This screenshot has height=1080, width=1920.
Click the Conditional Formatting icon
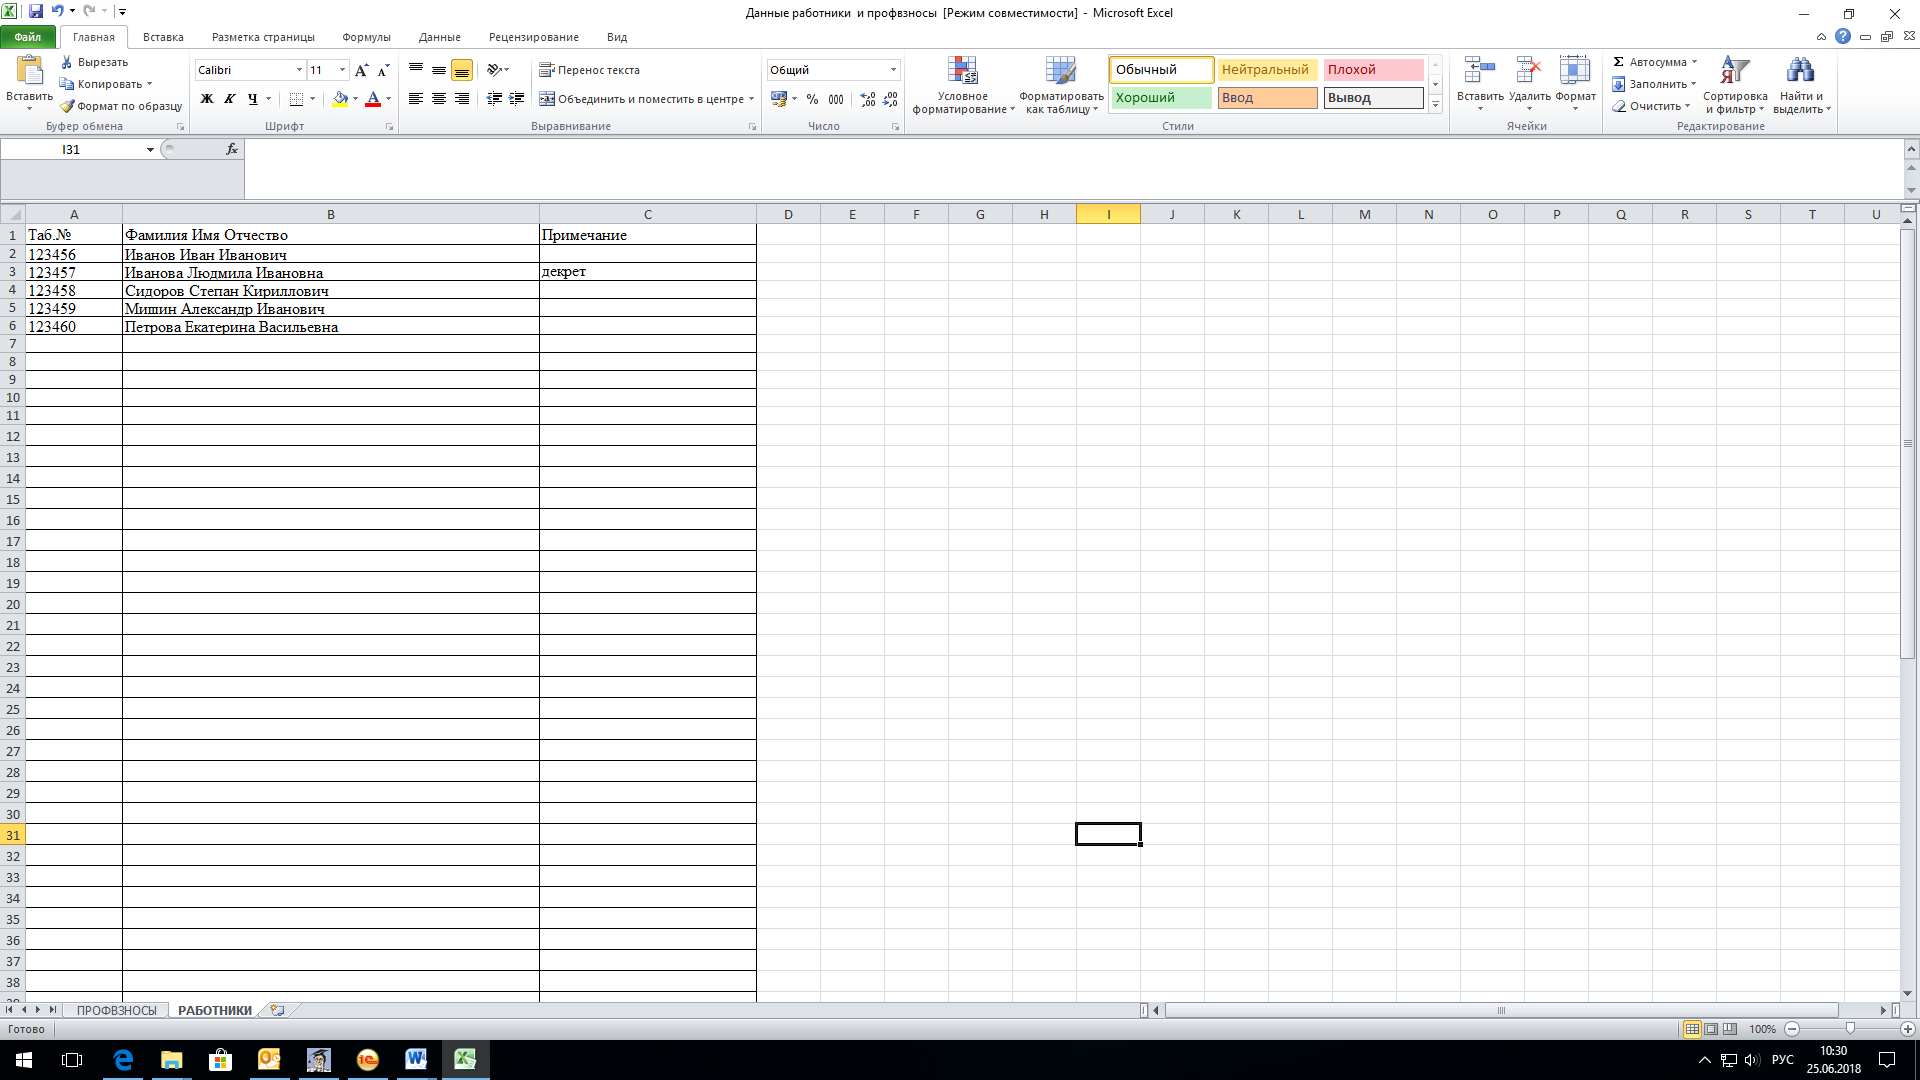point(962,71)
